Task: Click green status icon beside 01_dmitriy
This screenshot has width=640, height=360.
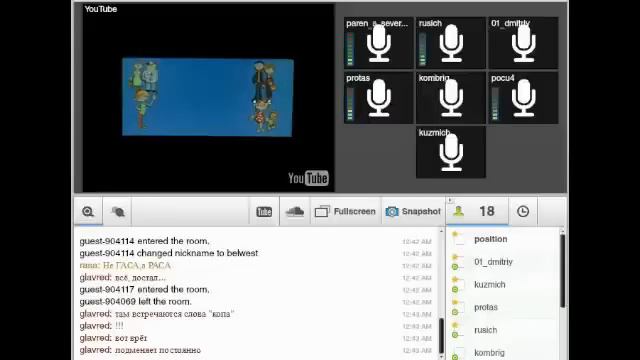Action: [x=455, y=267]
